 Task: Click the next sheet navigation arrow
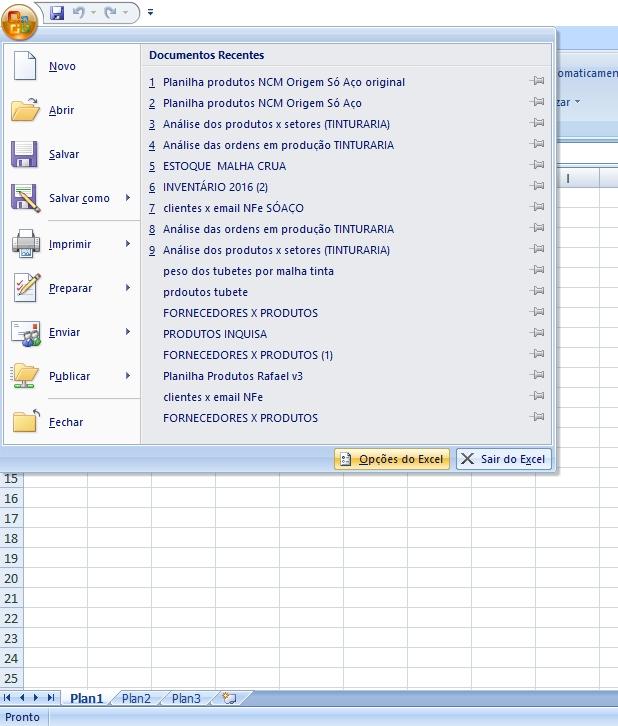click(36, 697)
